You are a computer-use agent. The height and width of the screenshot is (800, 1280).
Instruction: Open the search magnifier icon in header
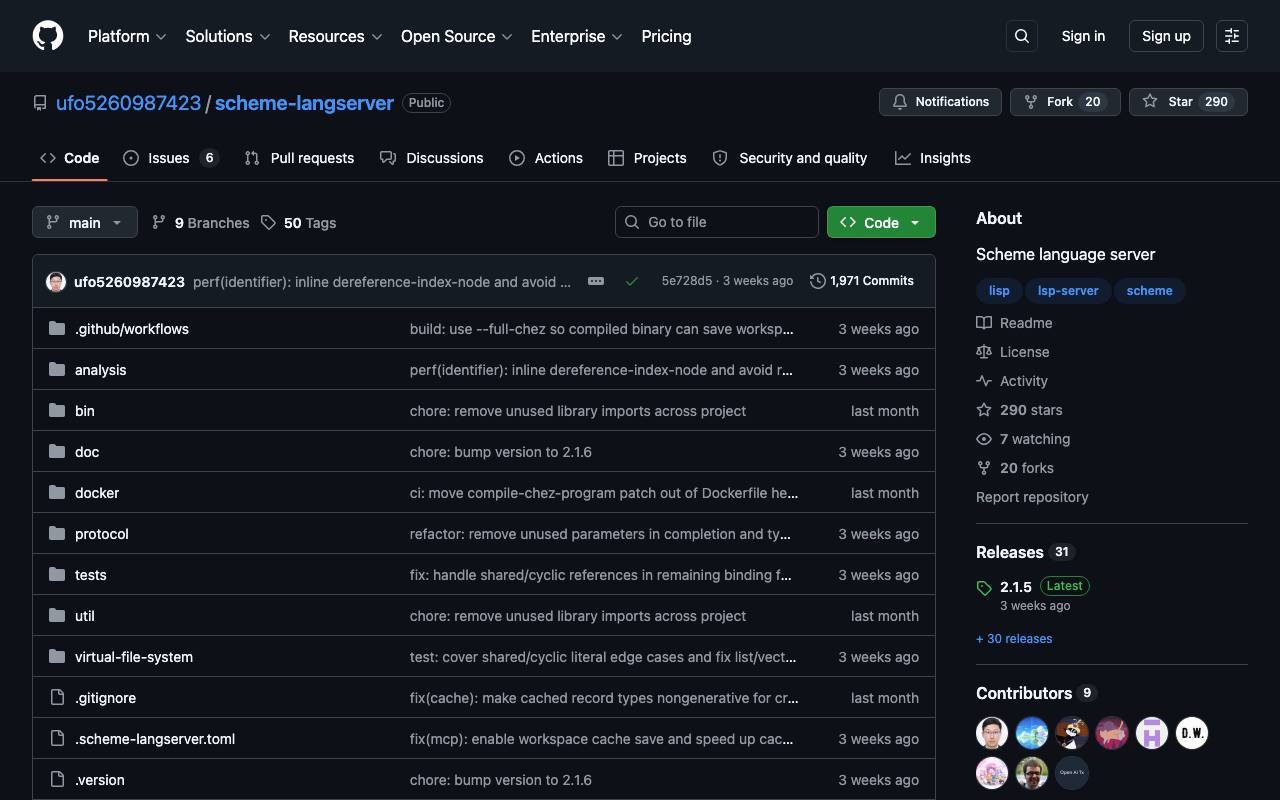(x=1022, y=36)
